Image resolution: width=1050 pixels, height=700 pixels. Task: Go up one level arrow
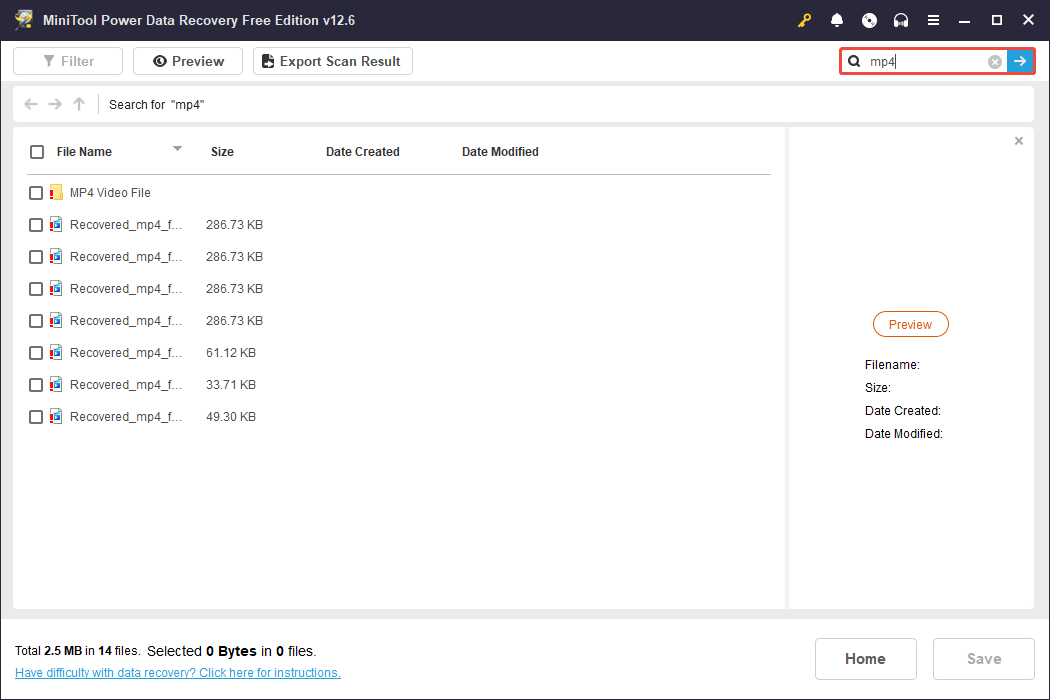pos(79,104)
